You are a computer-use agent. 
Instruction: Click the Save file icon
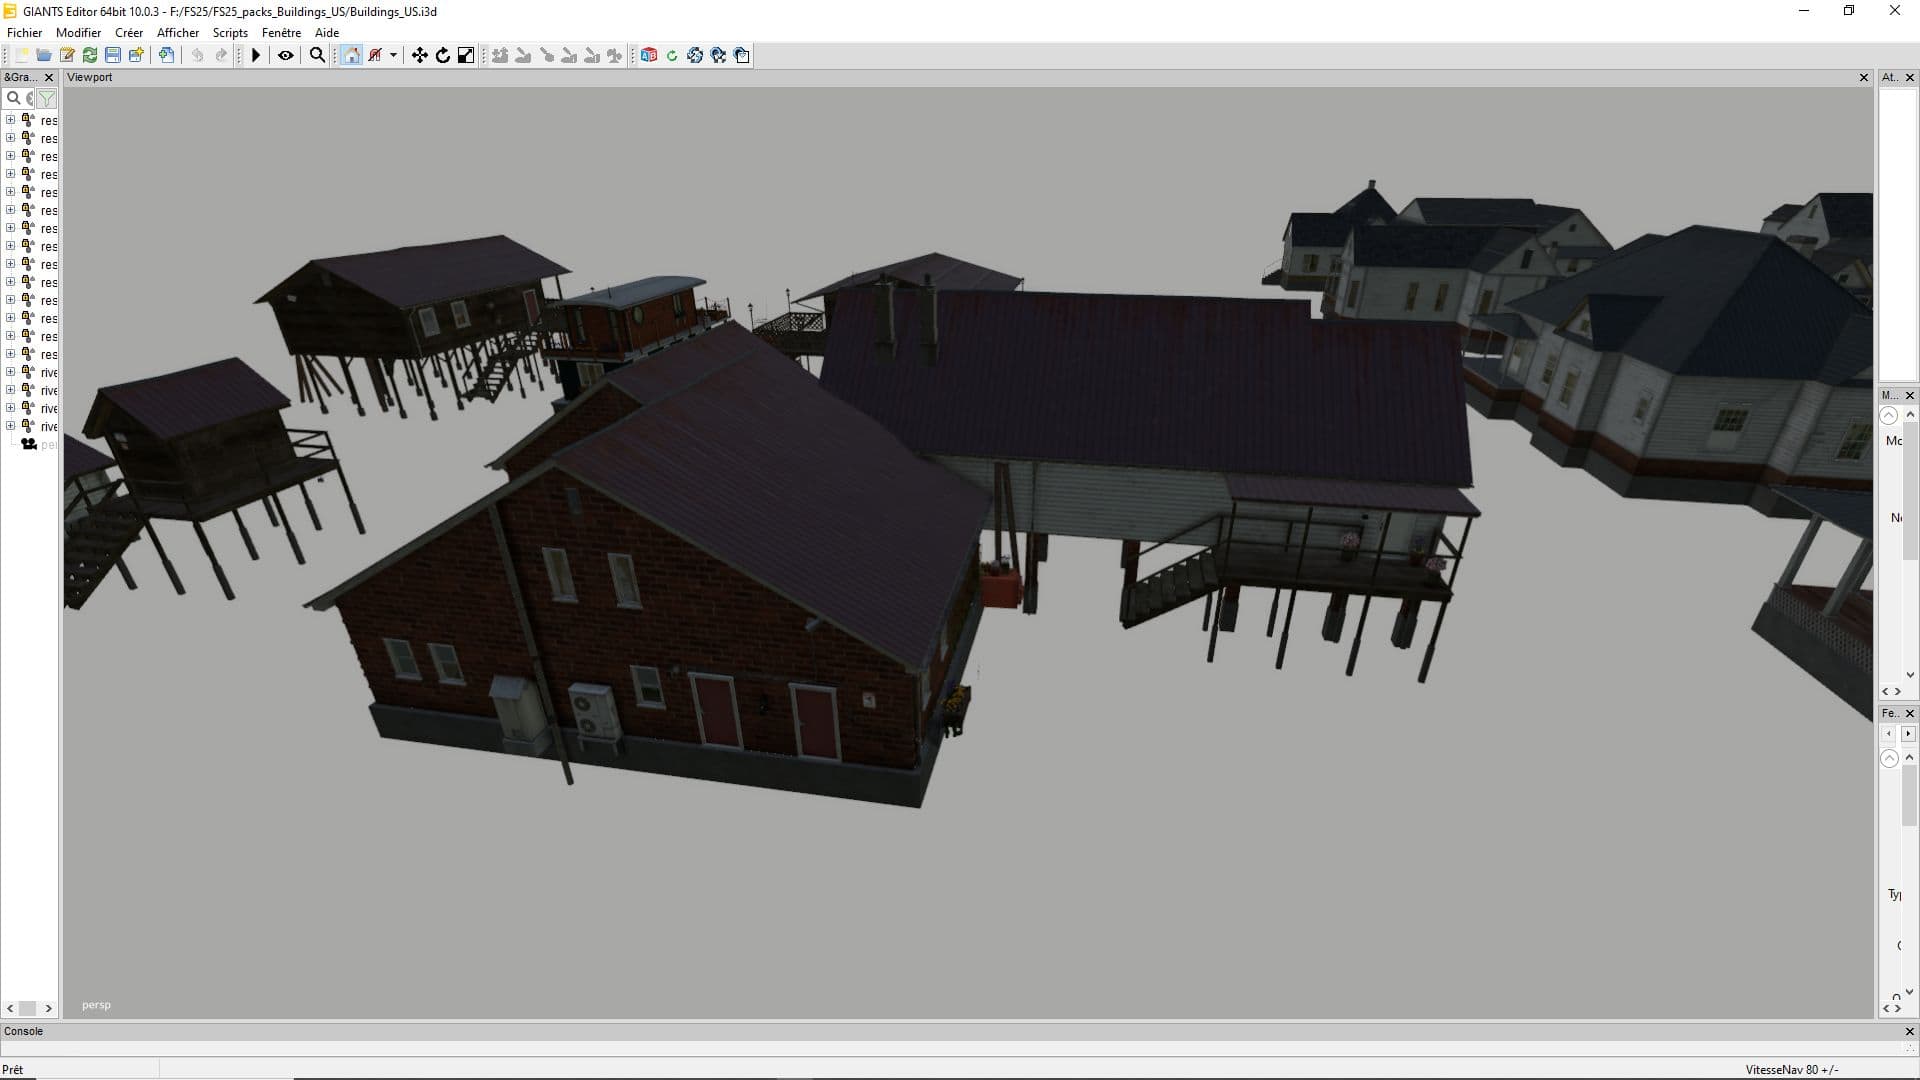pyautogui.click(x=113, y=55)
